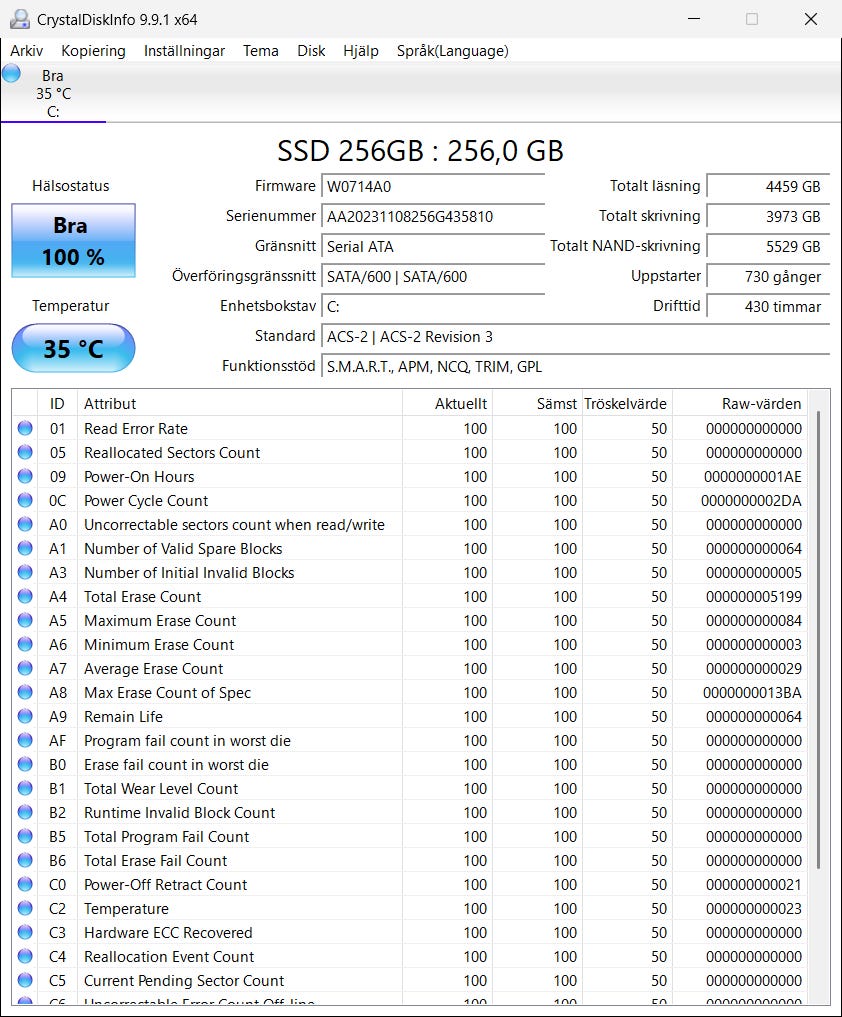Click the 35 °C temperature button
The height and width of the screenshot is (1017, 842).
(73, 348)
